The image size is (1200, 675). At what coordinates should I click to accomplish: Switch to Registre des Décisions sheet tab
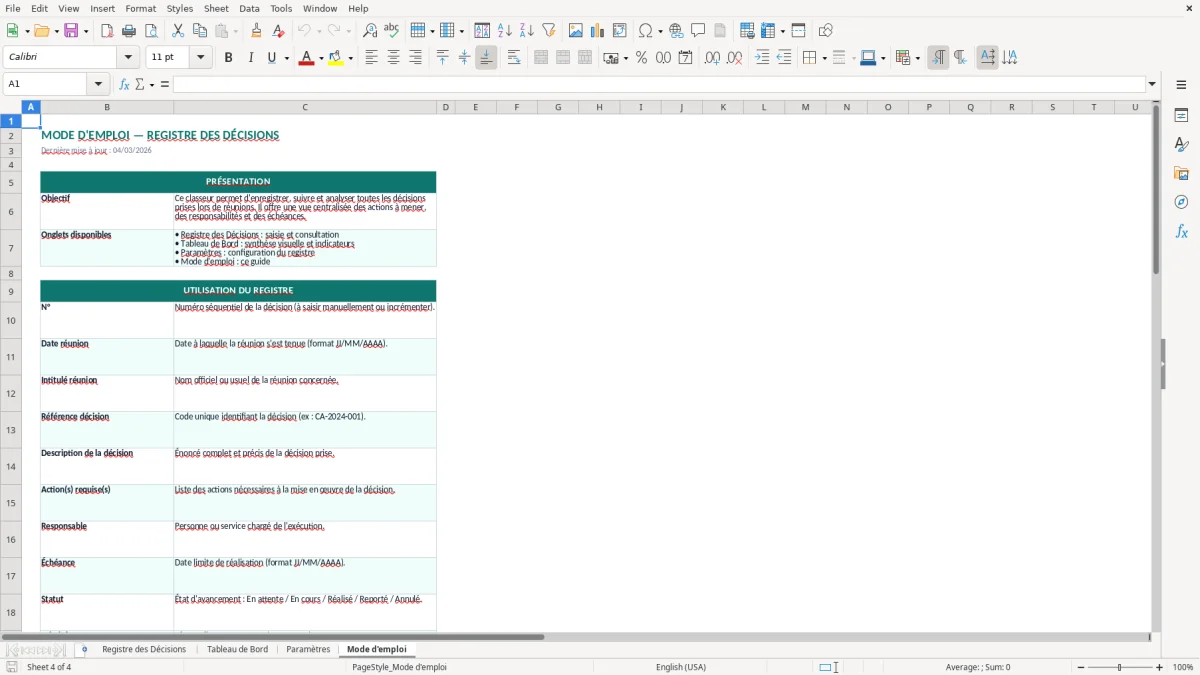pos(144,649)
